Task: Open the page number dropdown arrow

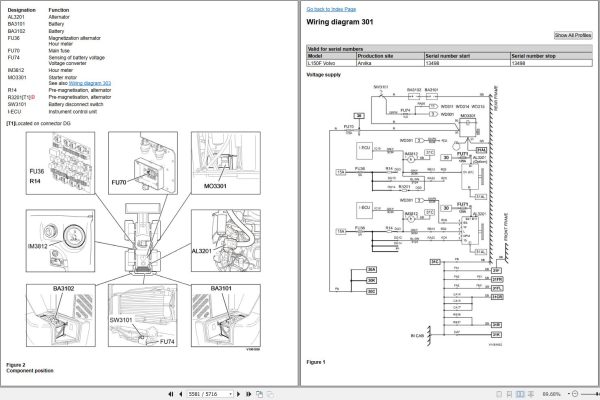Action: 230,394
